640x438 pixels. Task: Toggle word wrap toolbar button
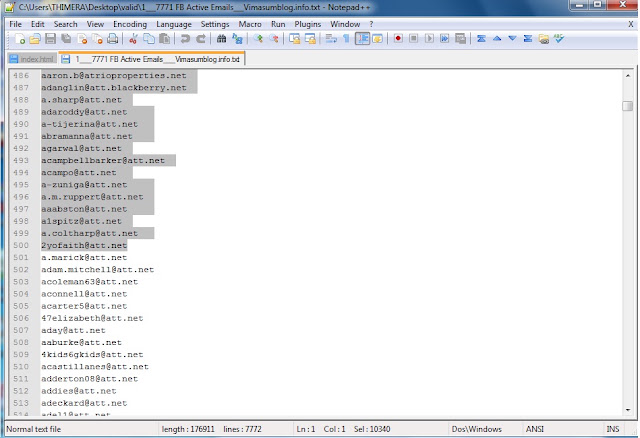point(331,39)
